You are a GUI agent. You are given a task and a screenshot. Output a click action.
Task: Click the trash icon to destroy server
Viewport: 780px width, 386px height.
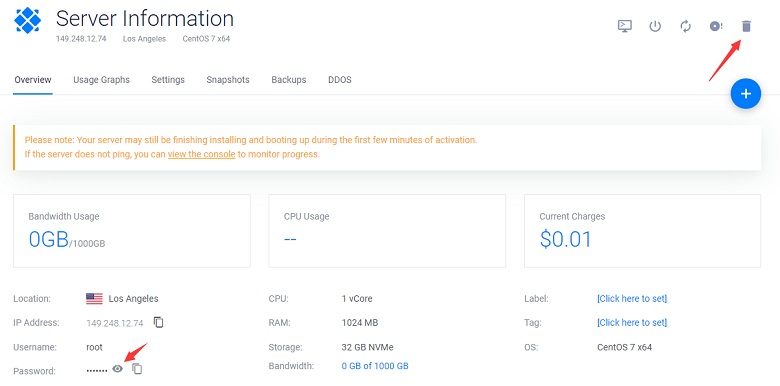click(x=746, y=26)
